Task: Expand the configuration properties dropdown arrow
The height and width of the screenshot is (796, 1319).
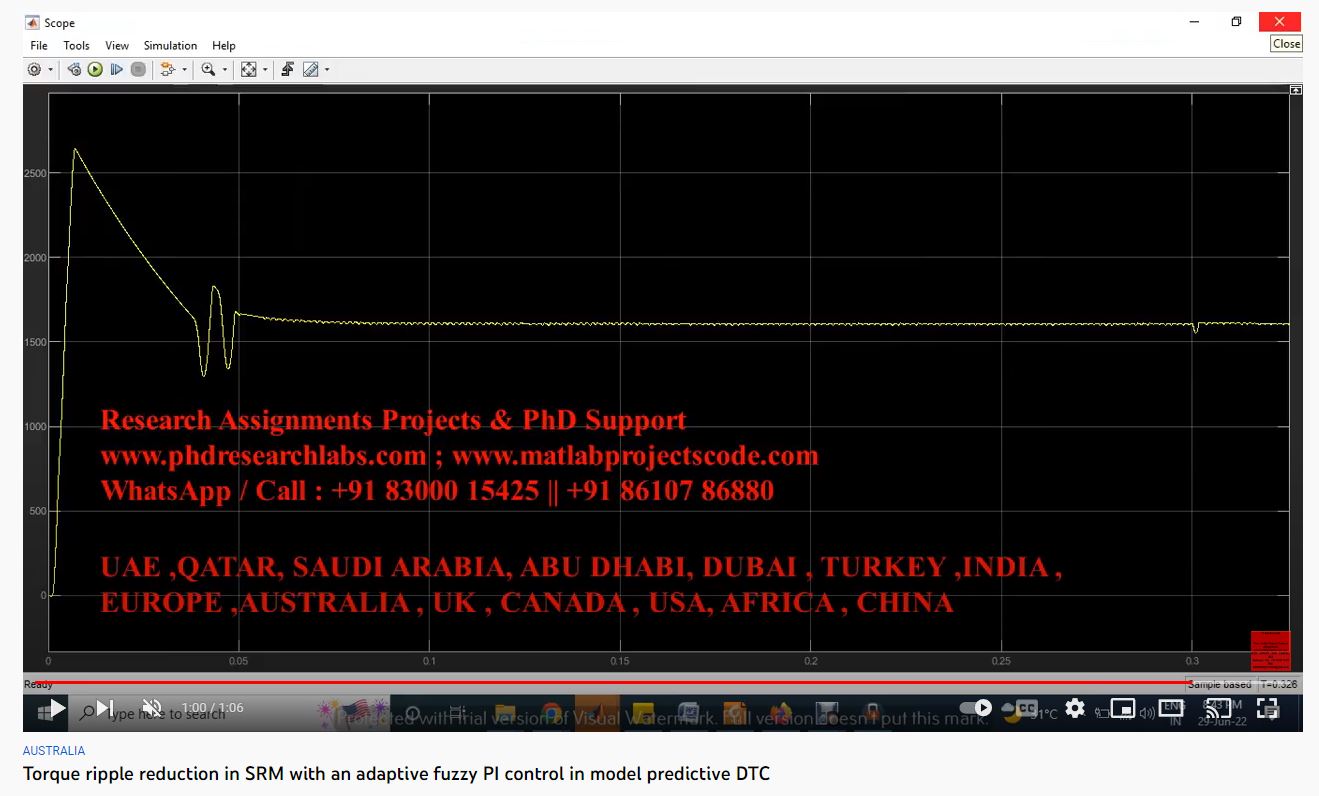Action: point(51,70)
